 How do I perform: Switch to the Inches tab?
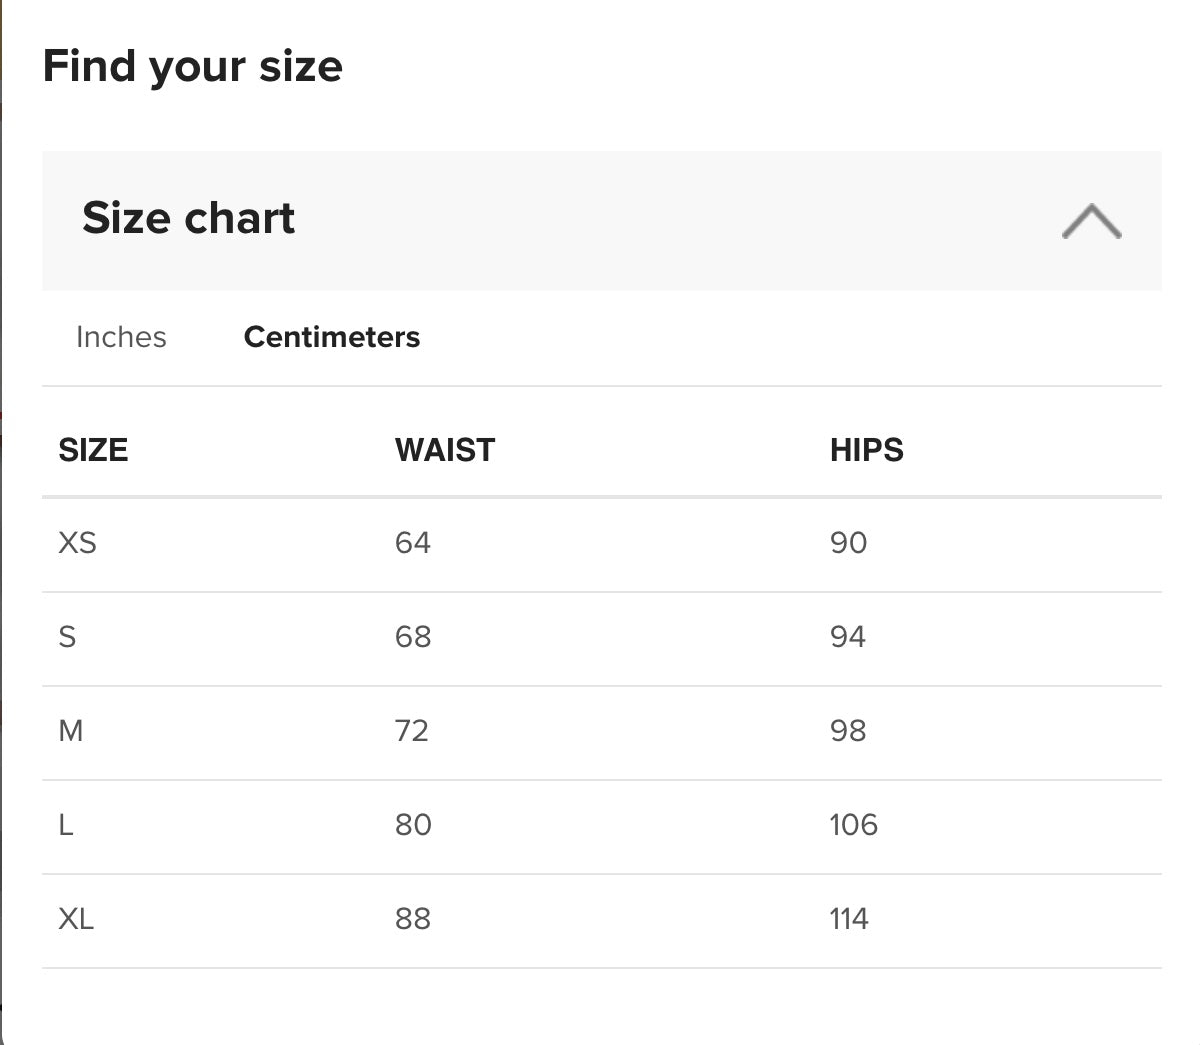click(121, 337)
